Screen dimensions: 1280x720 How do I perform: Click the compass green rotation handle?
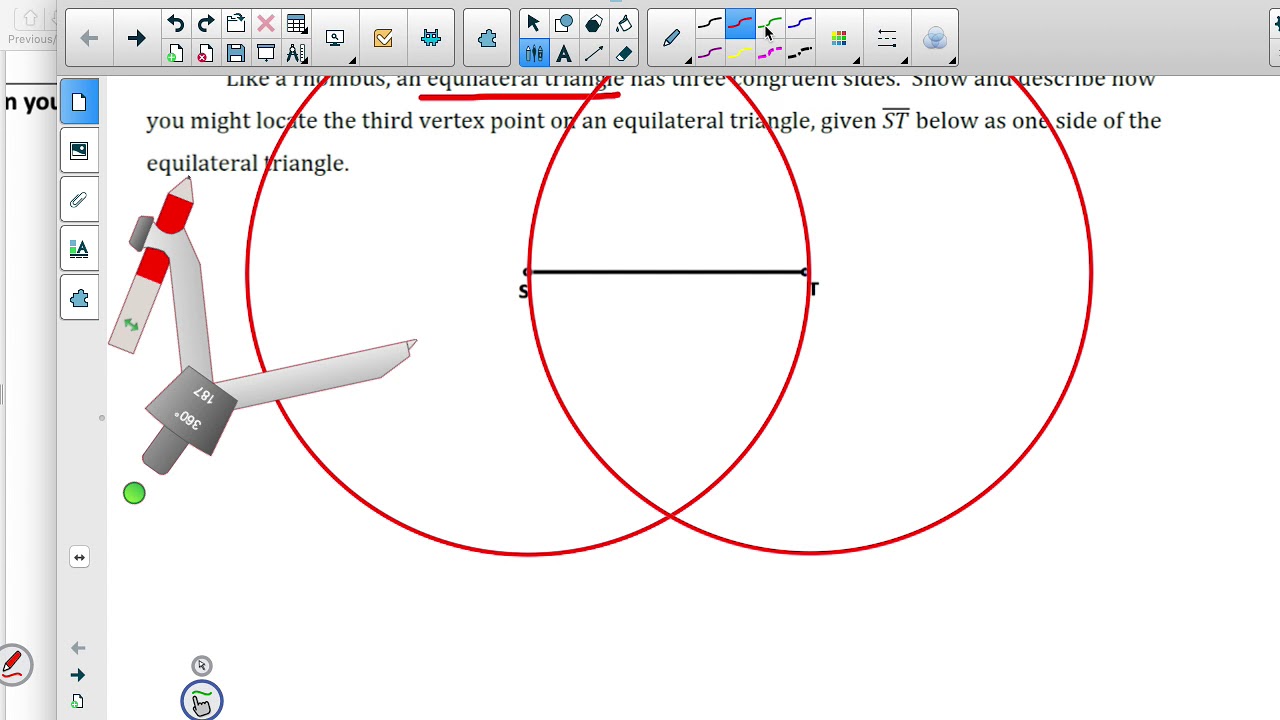[x=134, y=493]
